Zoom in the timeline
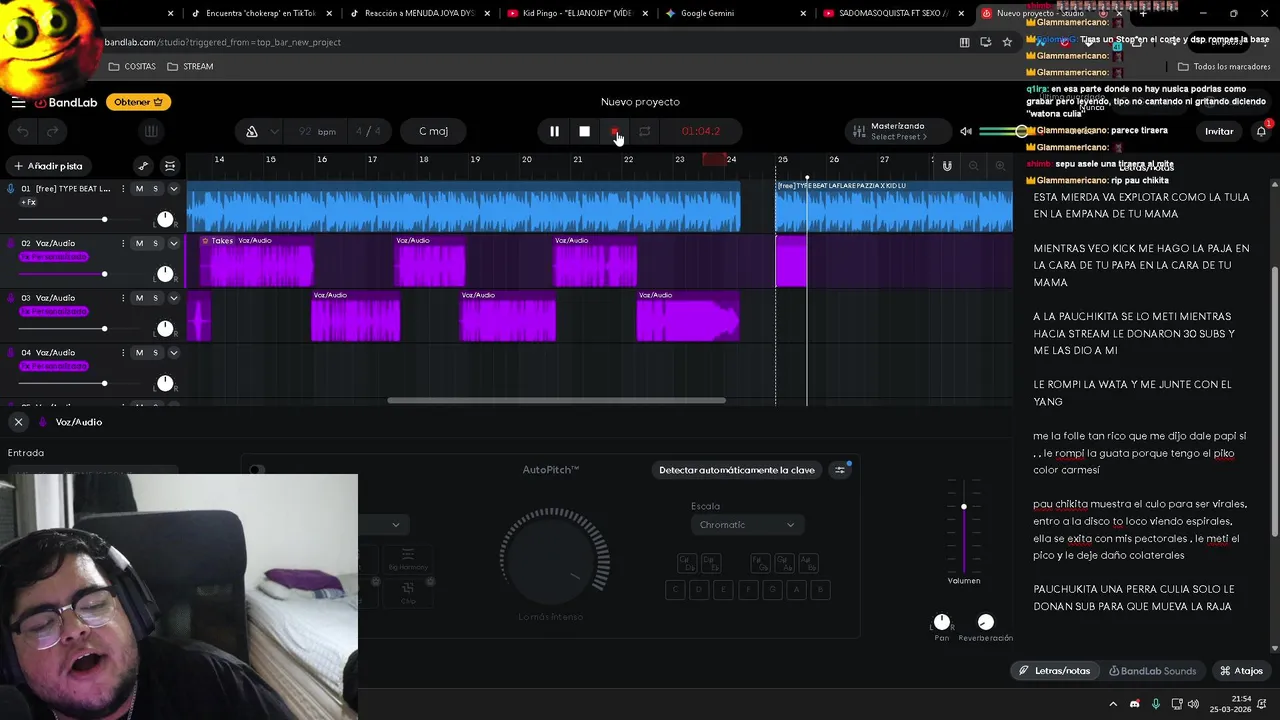Image resolution: width=1280 pixels, height=720 pixels. point(1000,166)
